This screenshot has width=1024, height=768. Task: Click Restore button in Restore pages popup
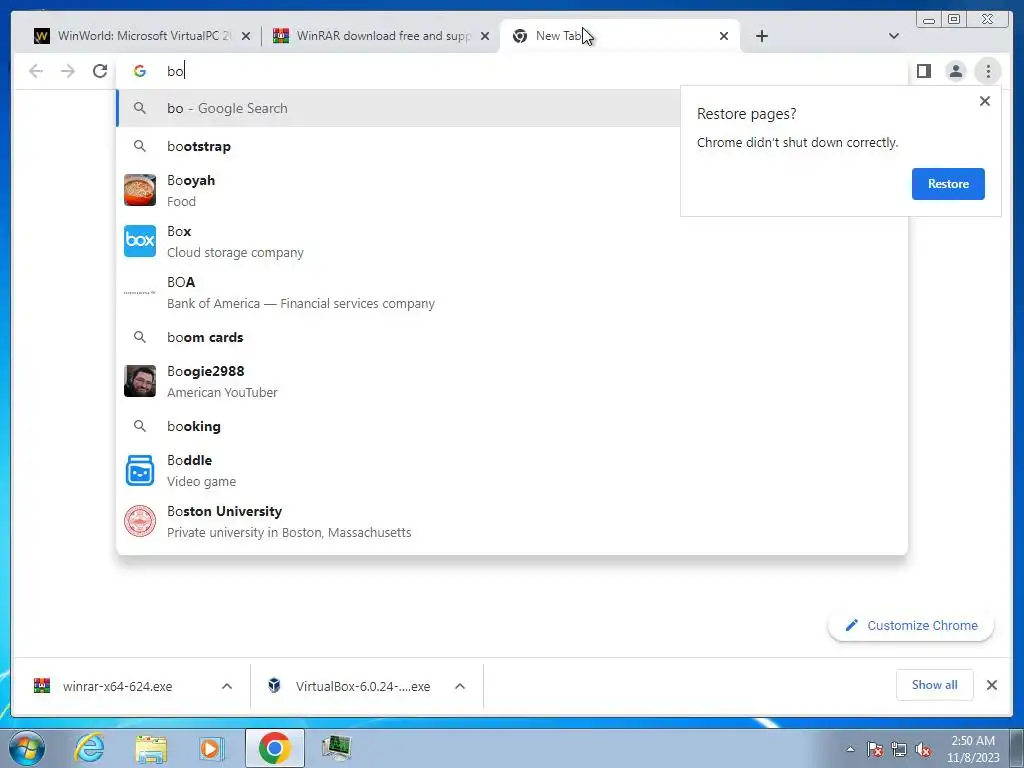point(948,184)
